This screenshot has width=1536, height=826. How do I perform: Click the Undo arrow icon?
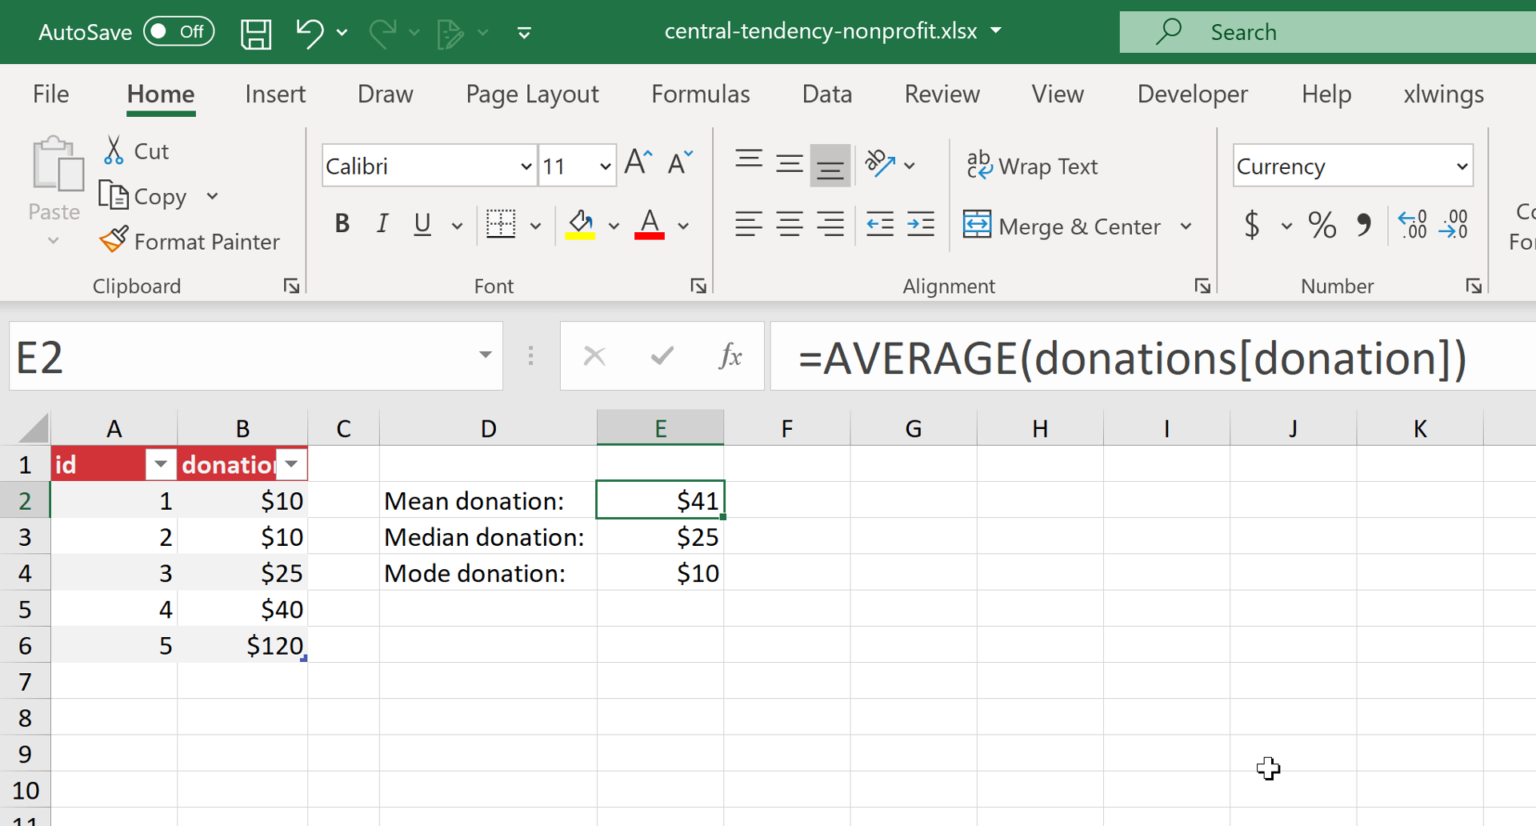309,33
